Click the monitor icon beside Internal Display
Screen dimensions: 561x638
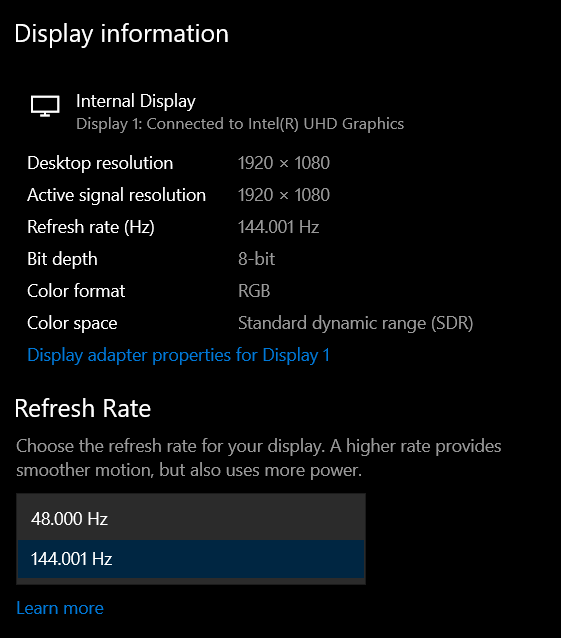coord(45,106)
